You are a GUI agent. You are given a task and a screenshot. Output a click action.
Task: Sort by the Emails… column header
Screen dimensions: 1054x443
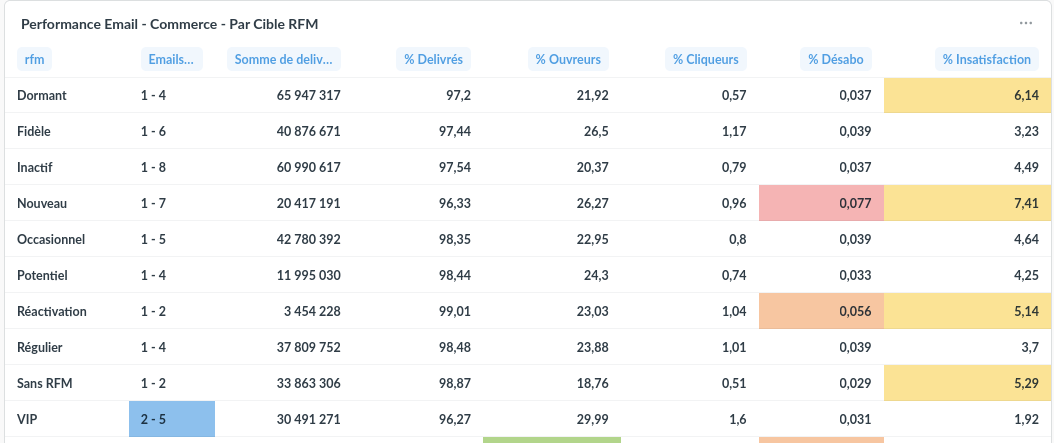171,59
